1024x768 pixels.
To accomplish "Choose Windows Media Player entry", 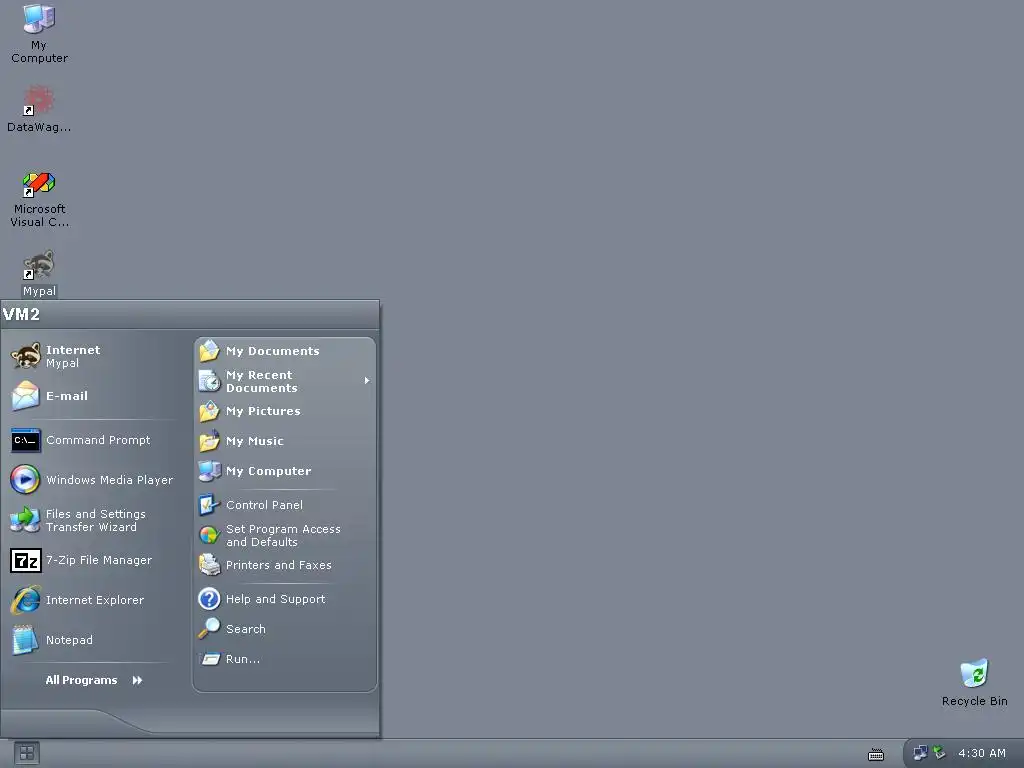I will [95, 480].
